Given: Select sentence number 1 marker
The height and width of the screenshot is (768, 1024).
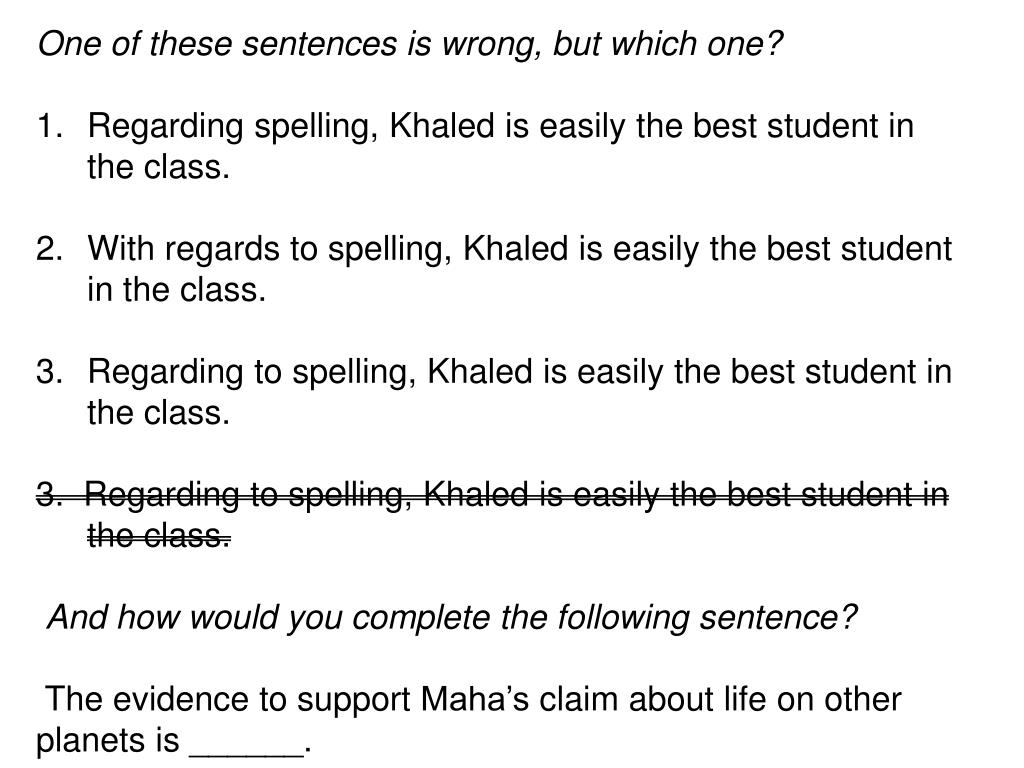Looking at the screenshot, I should tap(49, 125).
